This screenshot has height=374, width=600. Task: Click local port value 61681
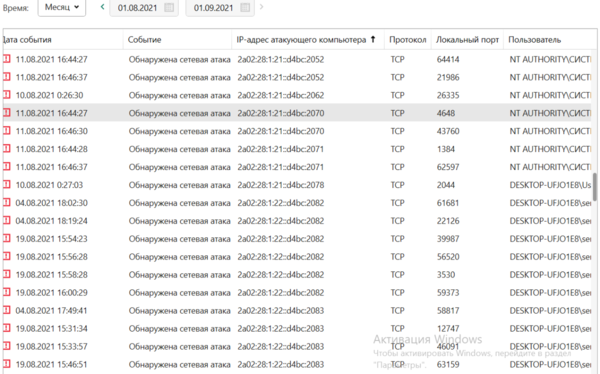click(x=448, y=203)
